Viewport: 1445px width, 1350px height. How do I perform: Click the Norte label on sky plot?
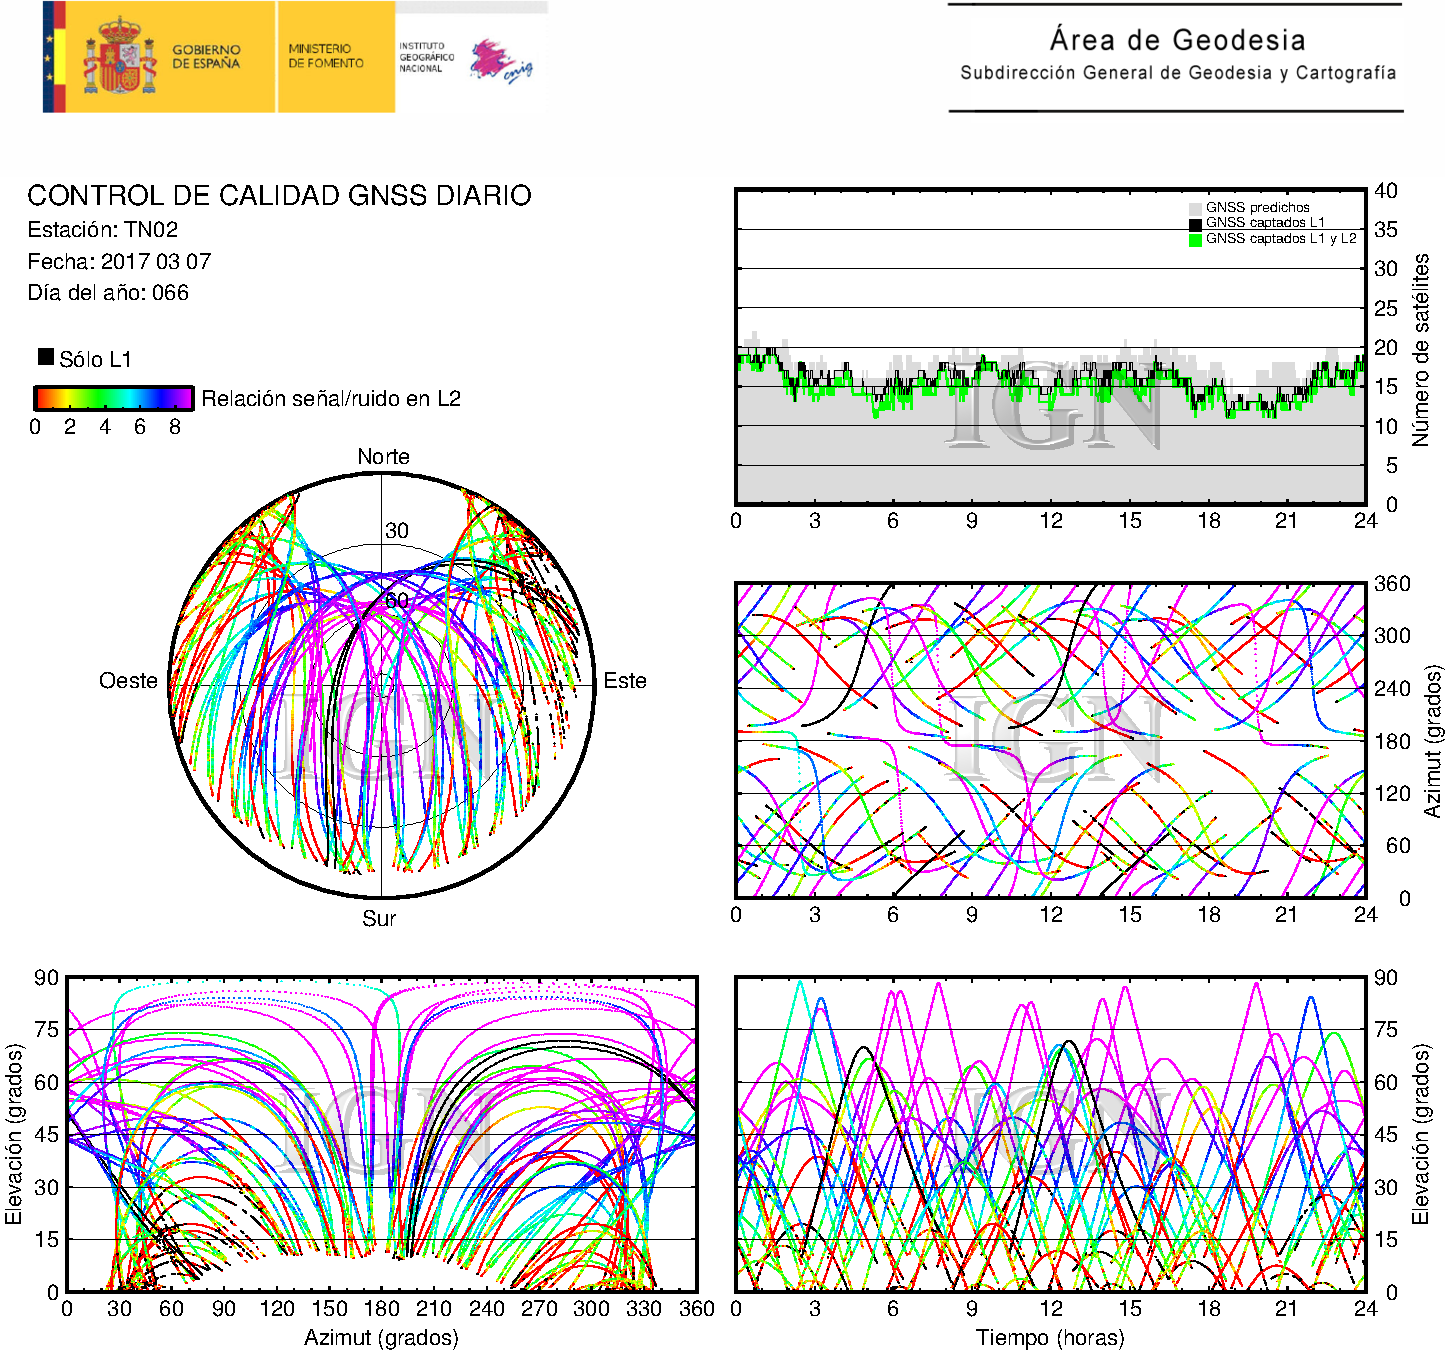pos(383,457)
